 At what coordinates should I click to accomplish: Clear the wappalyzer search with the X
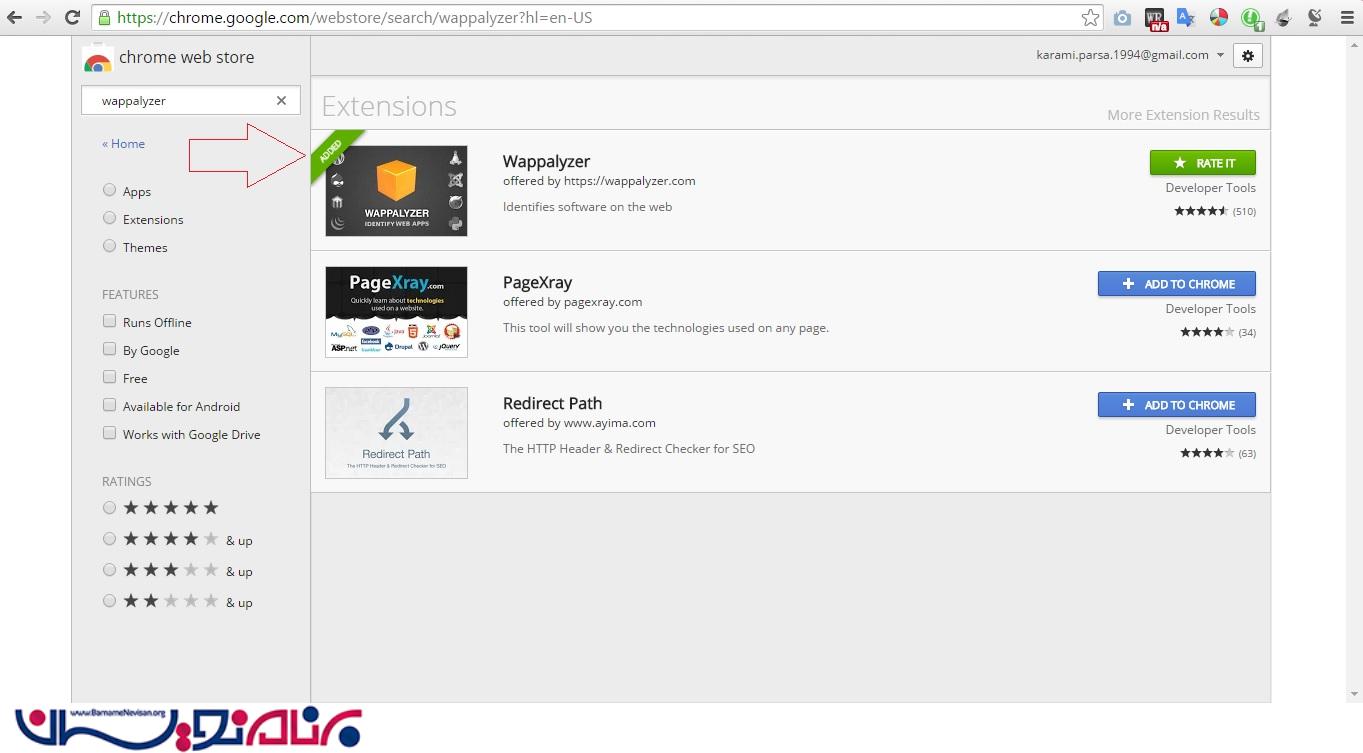(x=281, y=100)
